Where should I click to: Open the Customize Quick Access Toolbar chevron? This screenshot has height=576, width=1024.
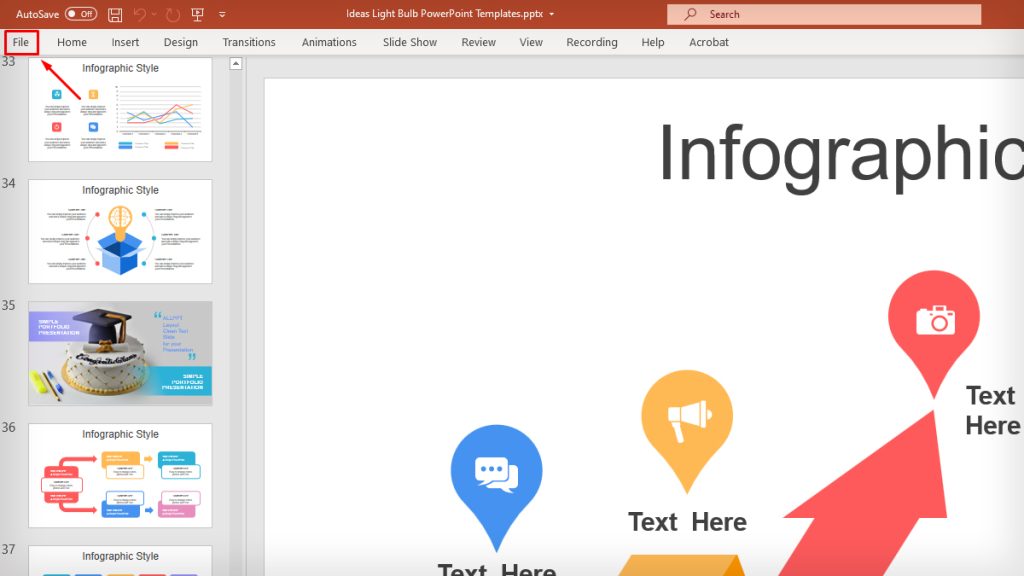coord(222,14)
